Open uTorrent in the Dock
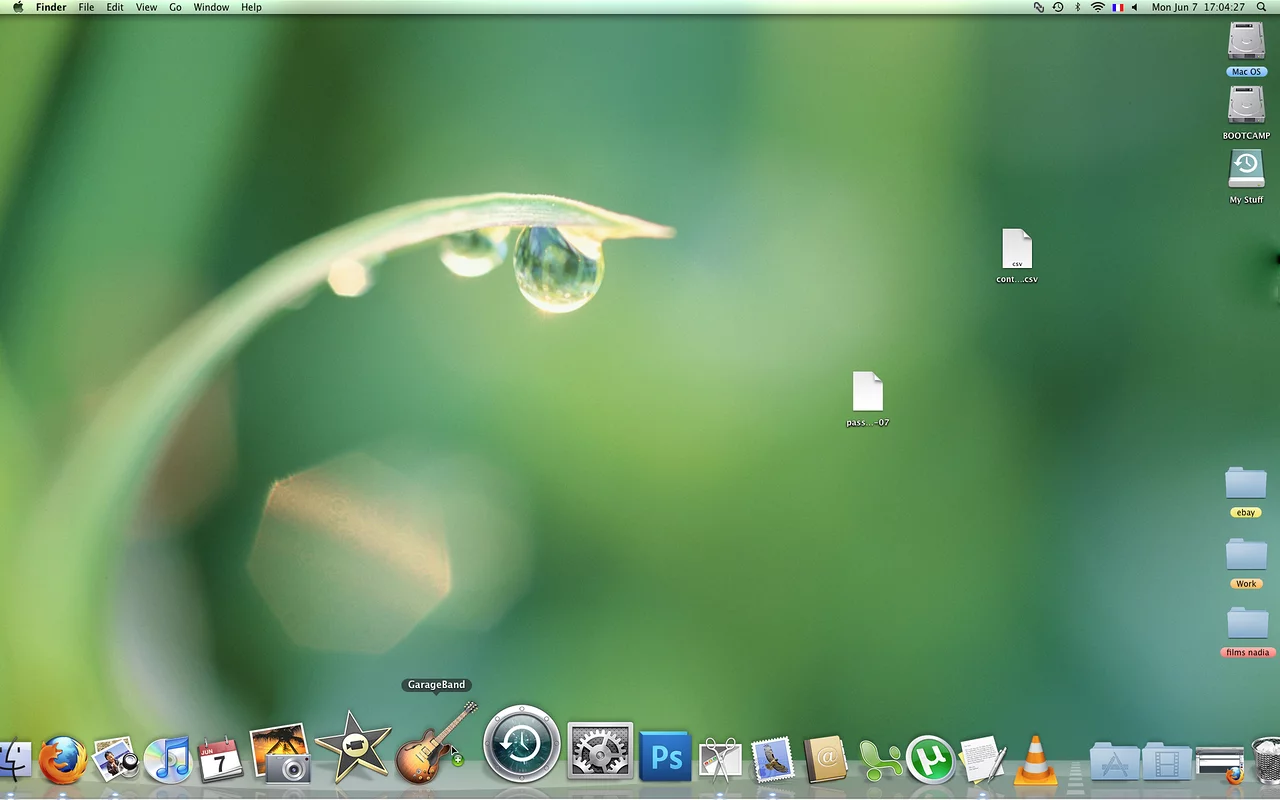This screenshot has height=800, width=1280. (930, 760)
